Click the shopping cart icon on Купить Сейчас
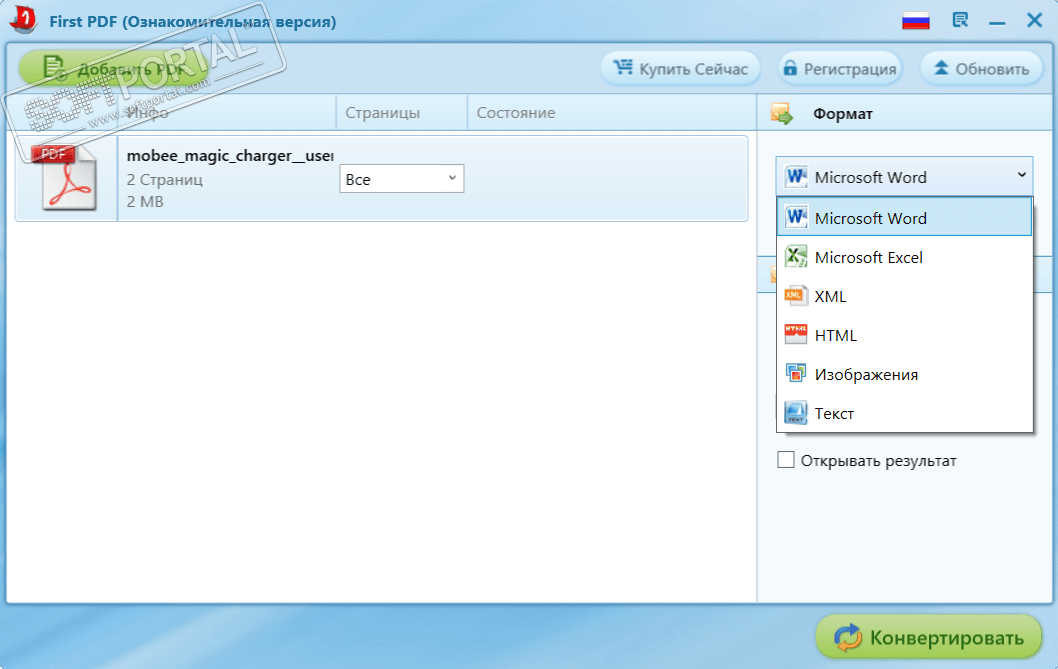The width and height of the screenshot is (1058, 669). tap(623, 68)
